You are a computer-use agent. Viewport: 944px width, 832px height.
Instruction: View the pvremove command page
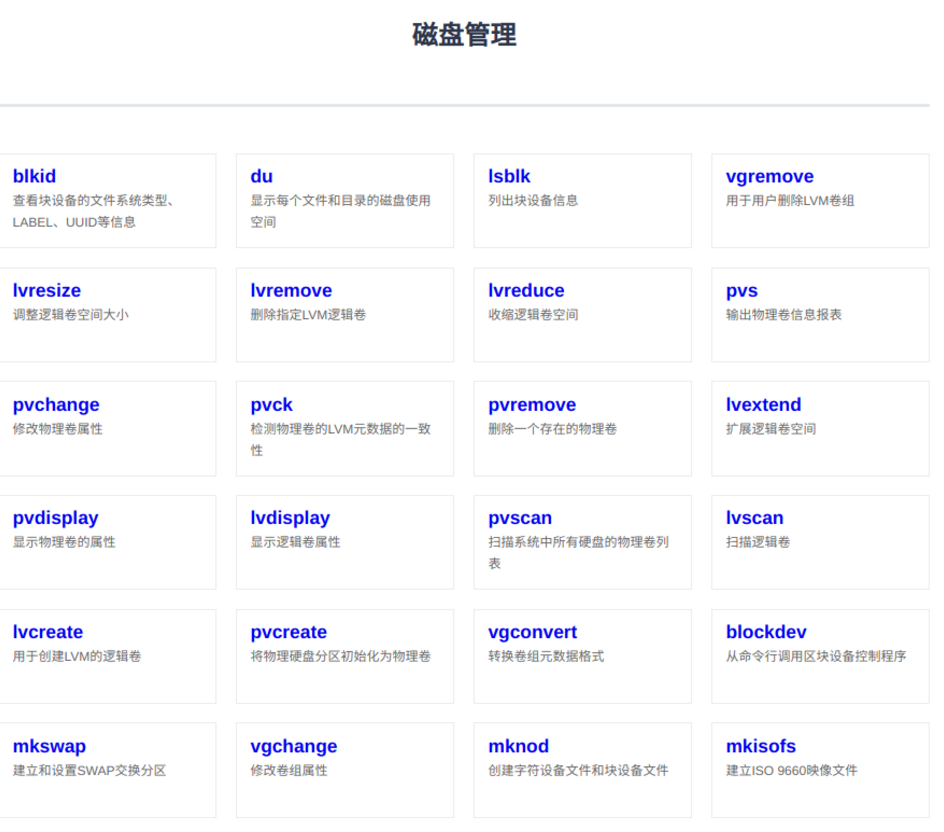point(531,405)
